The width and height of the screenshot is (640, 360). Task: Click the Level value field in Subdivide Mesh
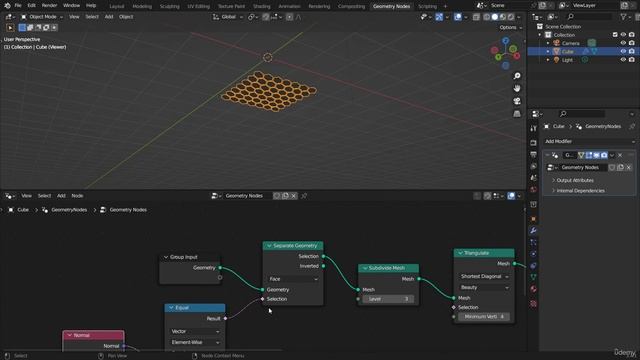388,299
